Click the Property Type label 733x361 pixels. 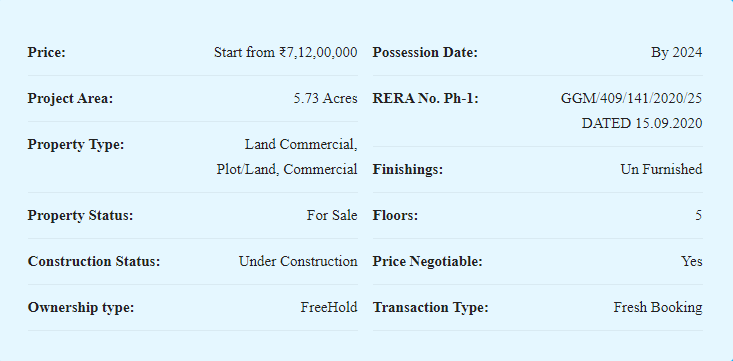76,144
